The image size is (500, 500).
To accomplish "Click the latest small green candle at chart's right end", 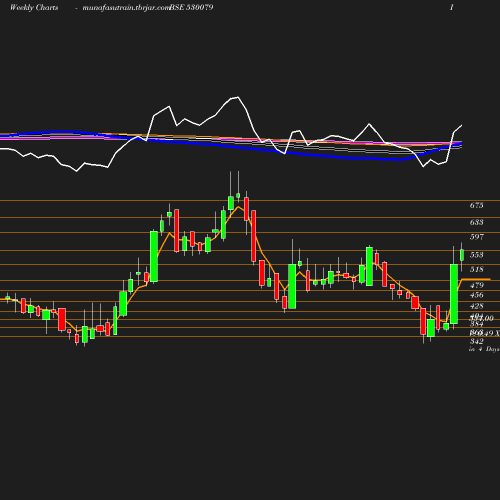I will [462, 255].
